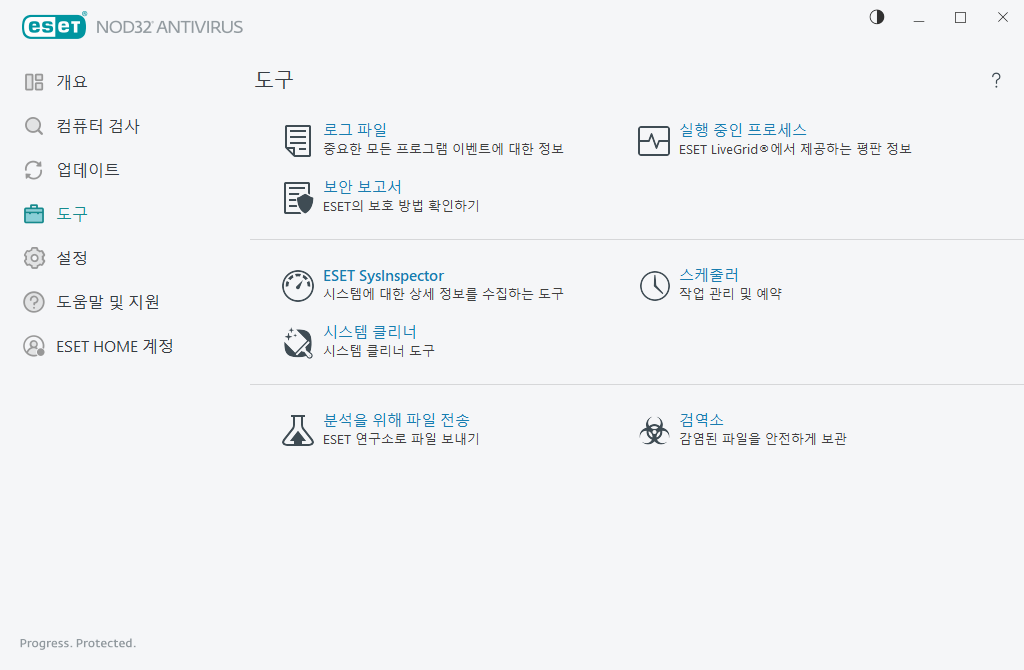
Task: Click text '시스템 클리너 도구'
Action: [x=379, y=351]
